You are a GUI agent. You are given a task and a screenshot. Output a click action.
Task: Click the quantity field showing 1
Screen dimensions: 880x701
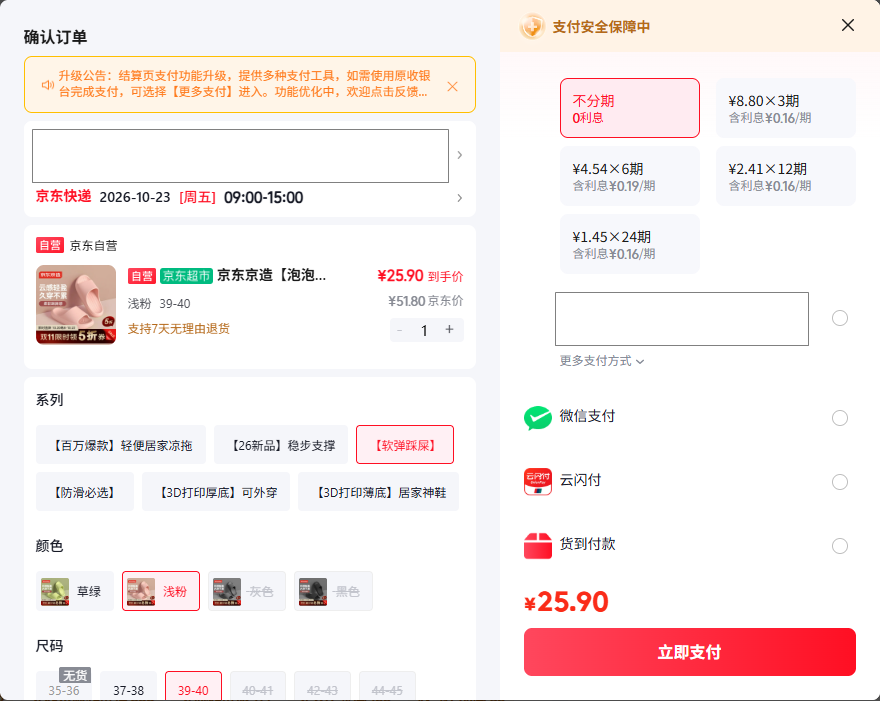pyautogui.click(x=424, y=330)
